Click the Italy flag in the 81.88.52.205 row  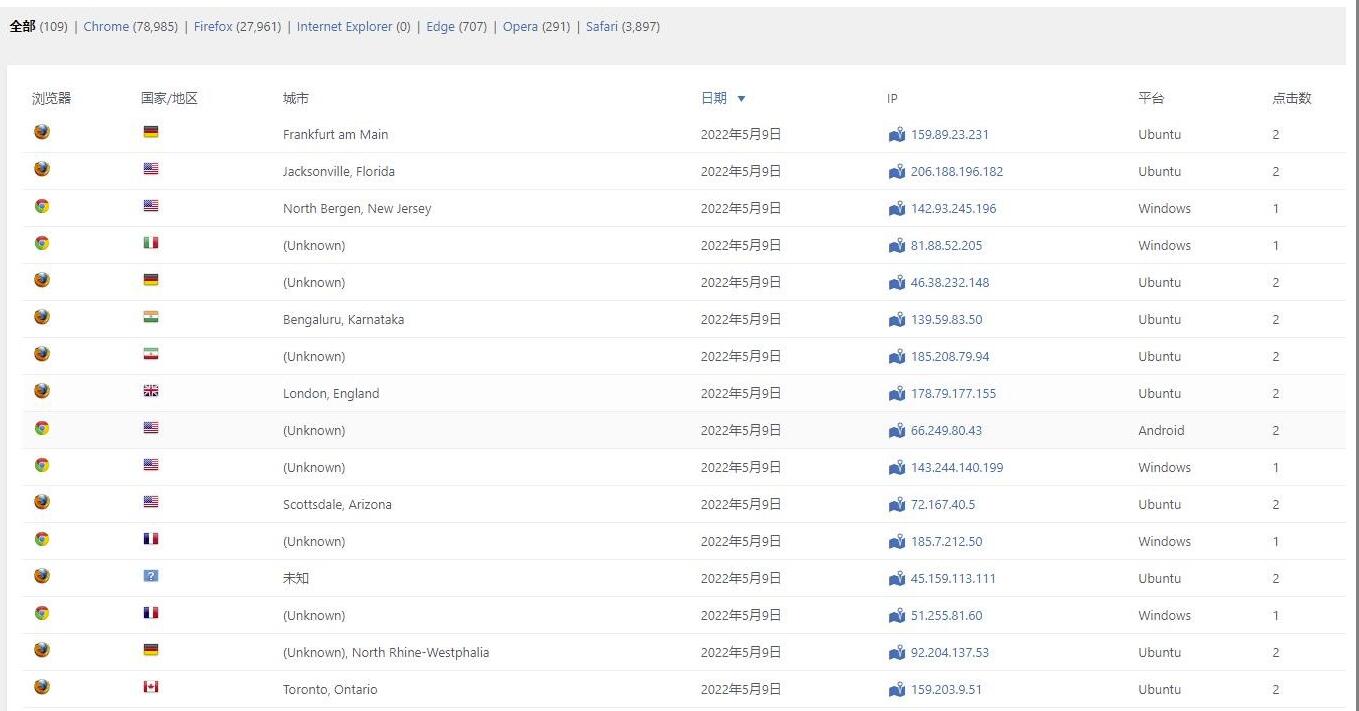(151, 243)
